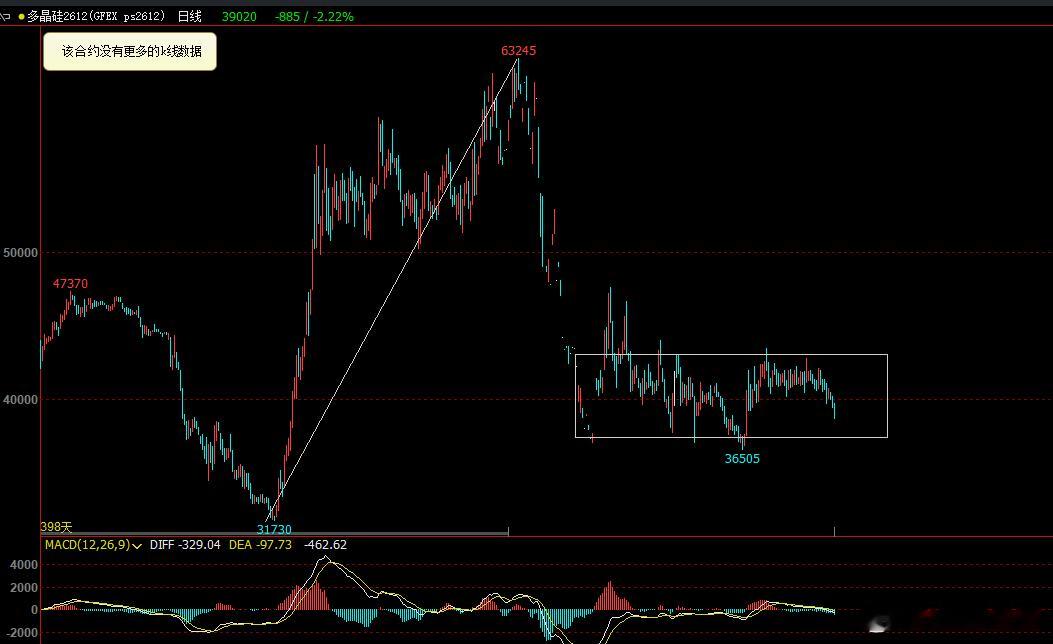Click the yellow dot beside 多晶硅2612
This screenshot has height=644, width=1053.
(21, 17)
